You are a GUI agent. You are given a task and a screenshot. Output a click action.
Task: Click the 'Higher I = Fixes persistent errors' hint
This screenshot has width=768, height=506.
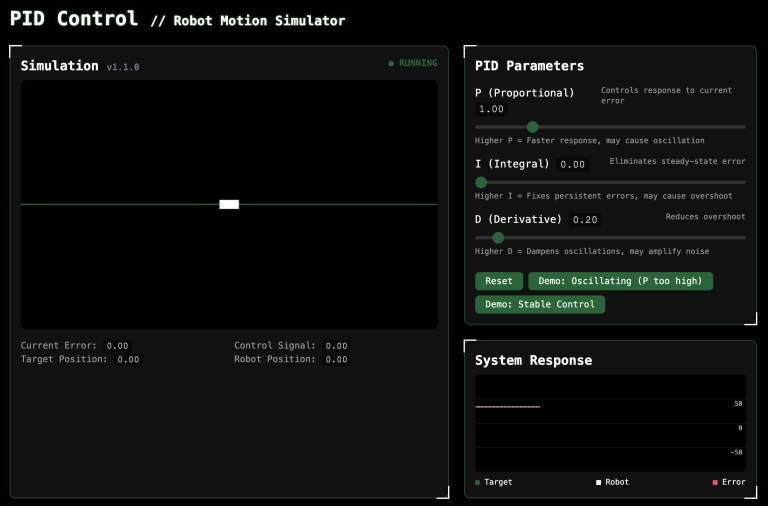pyautogui.click(x=603, y=196)
